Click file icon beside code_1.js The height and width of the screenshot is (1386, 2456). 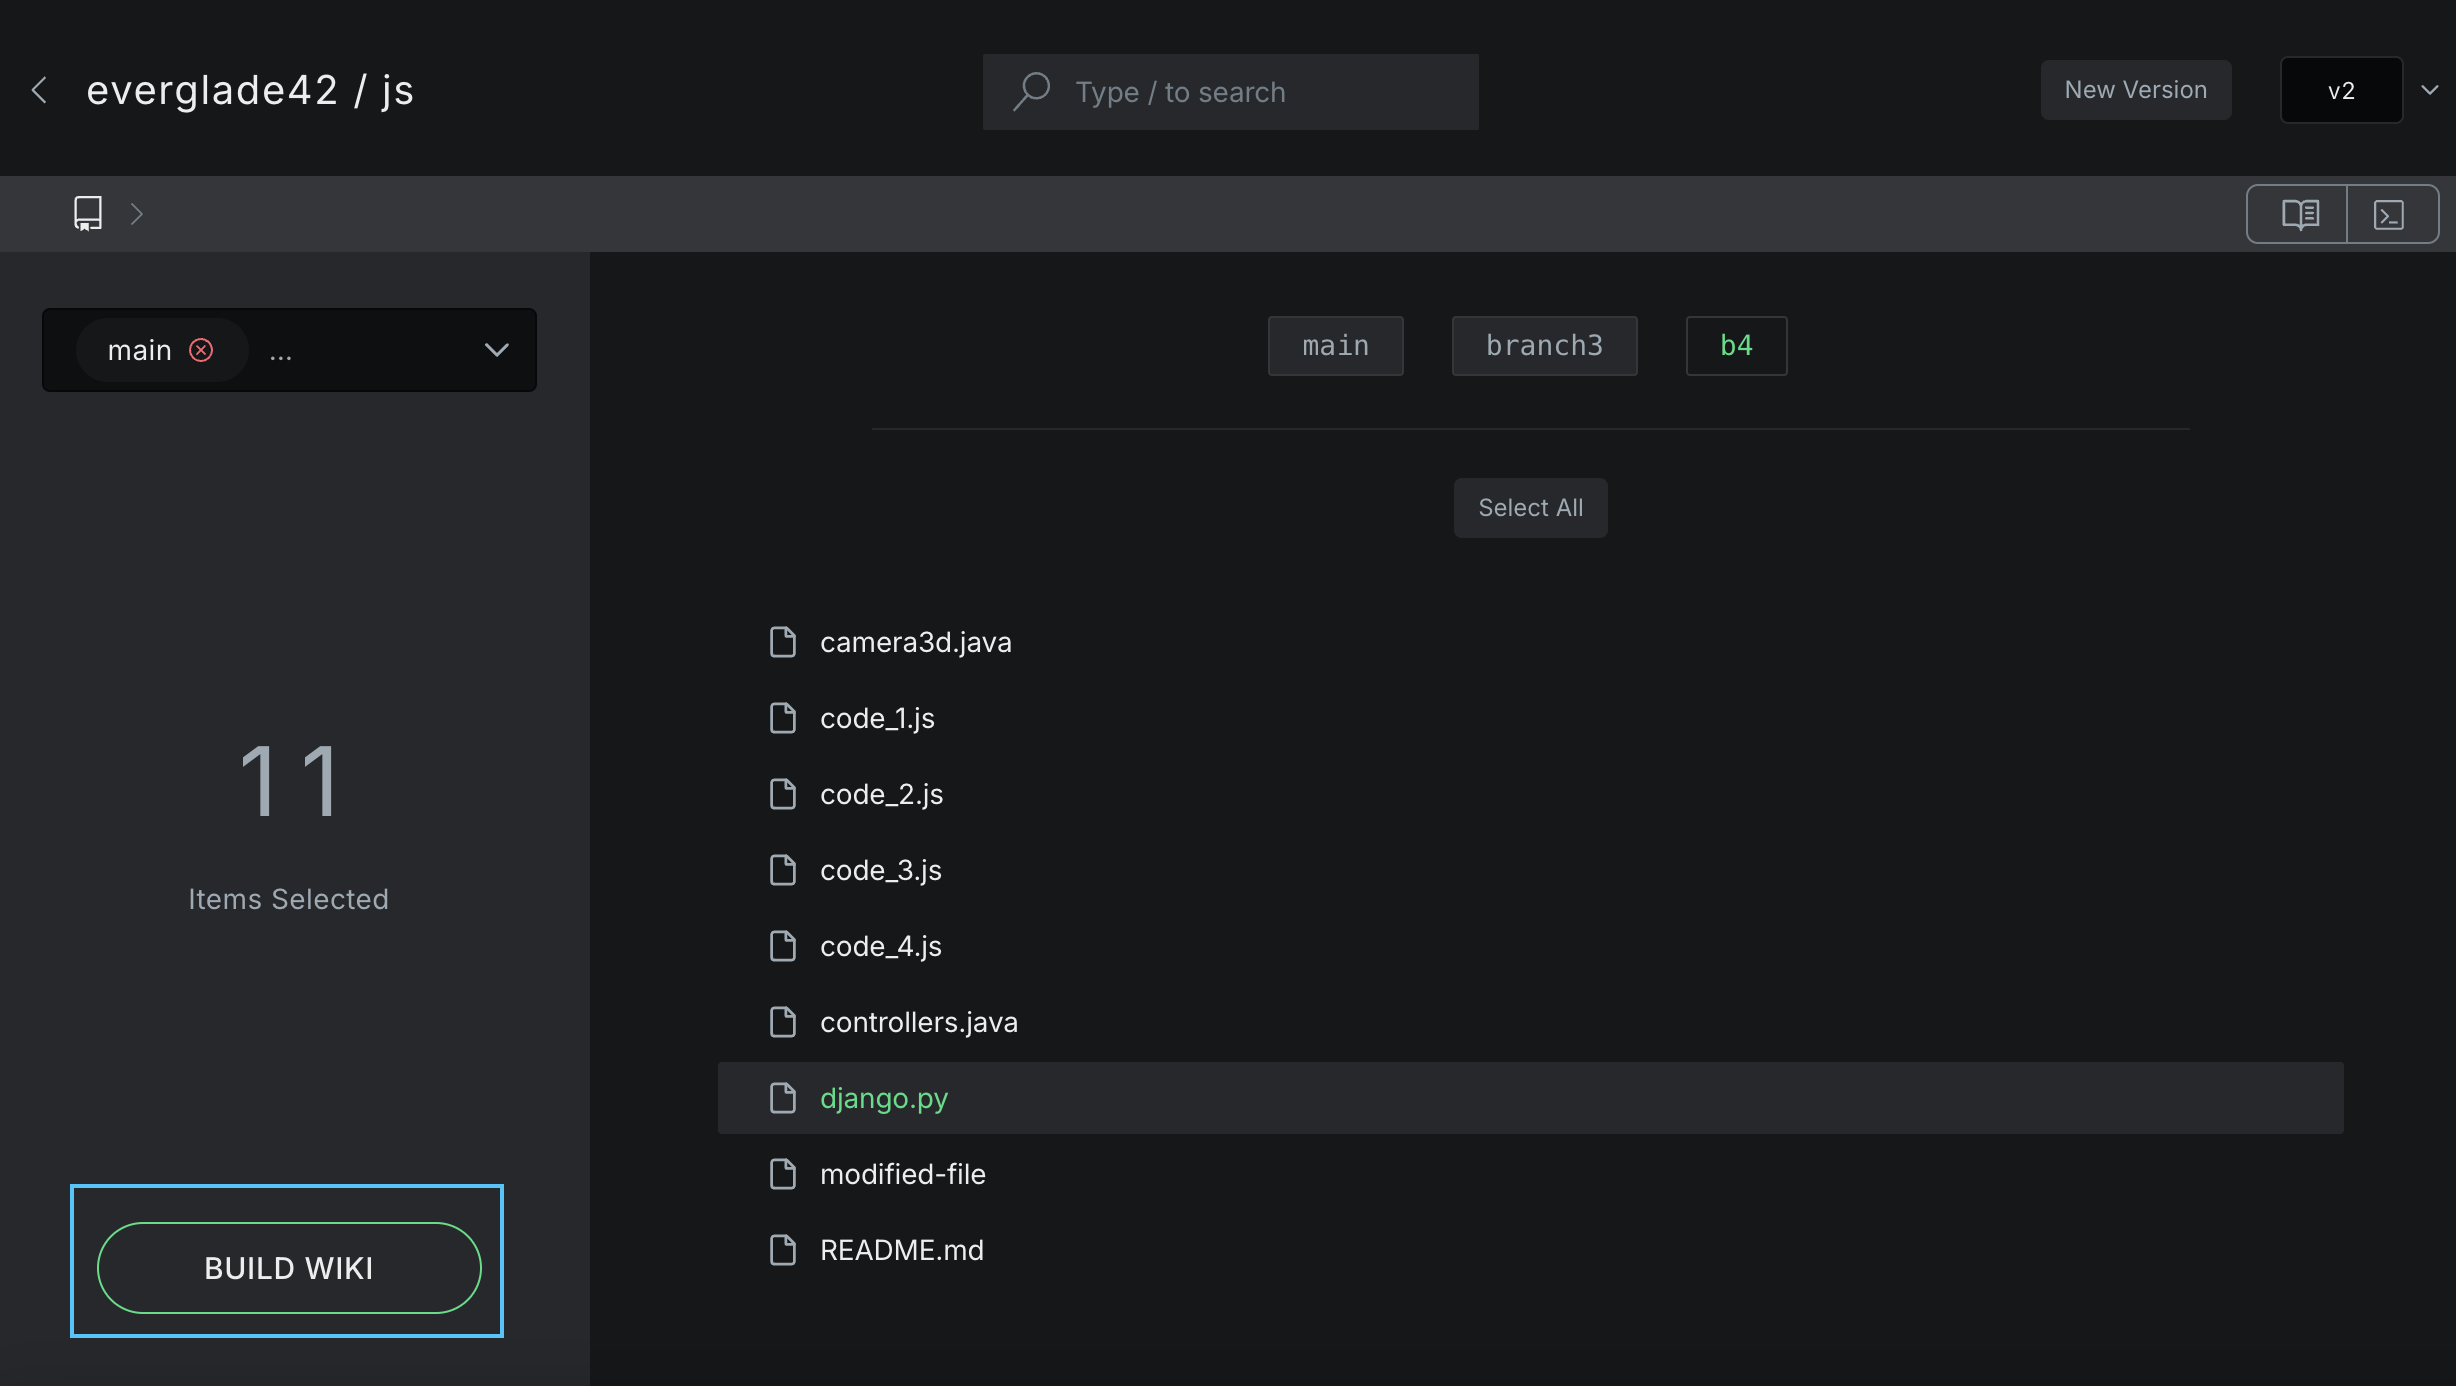click(x=783, y=718)
